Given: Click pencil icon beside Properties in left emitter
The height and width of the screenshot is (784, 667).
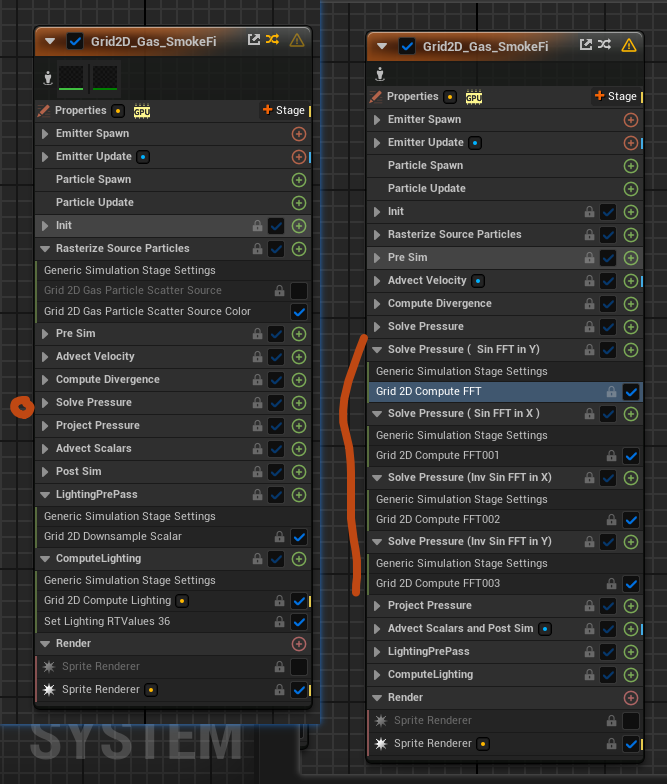Looking at the screenshot, I should (44, 110).
